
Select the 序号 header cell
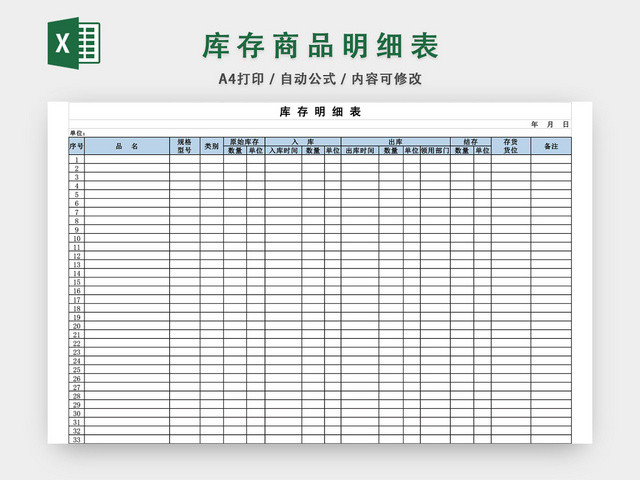coord(76,146)
